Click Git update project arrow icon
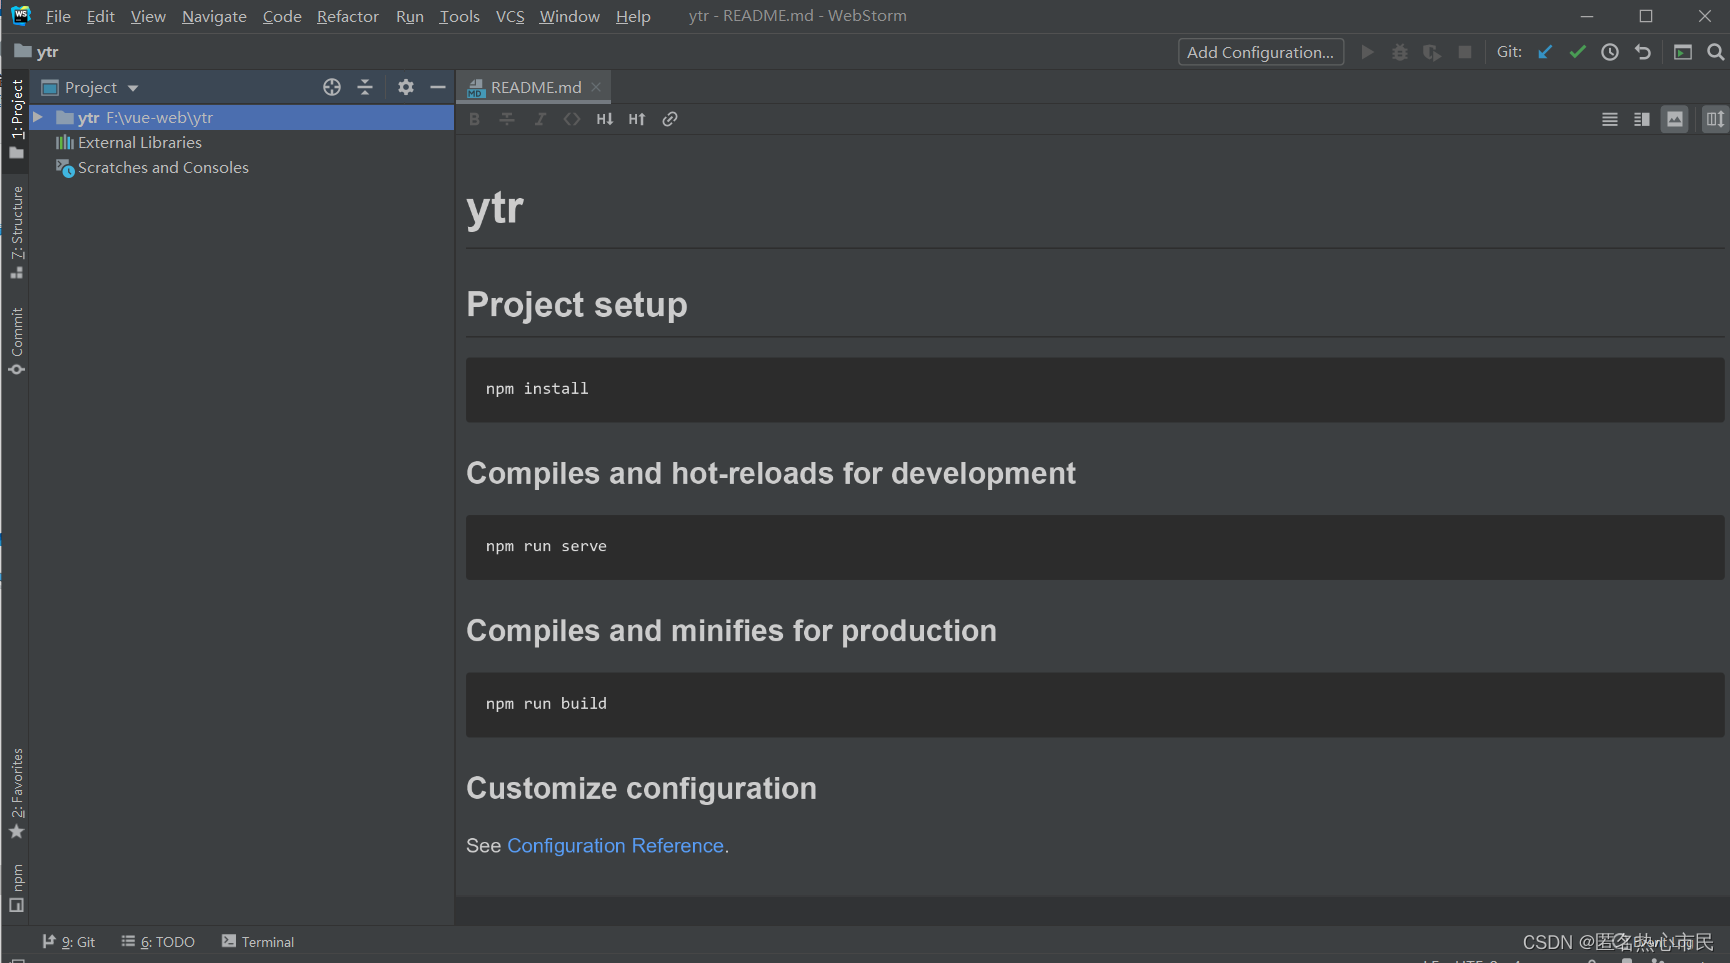This screenshot has width=1730, height=963. pos(1545,52)
